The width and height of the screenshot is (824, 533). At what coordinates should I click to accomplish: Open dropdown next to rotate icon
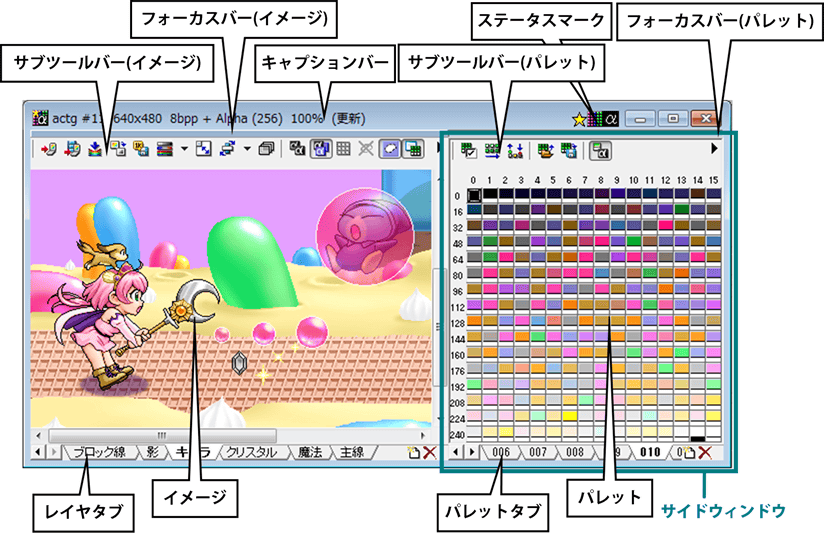point(247,149)
